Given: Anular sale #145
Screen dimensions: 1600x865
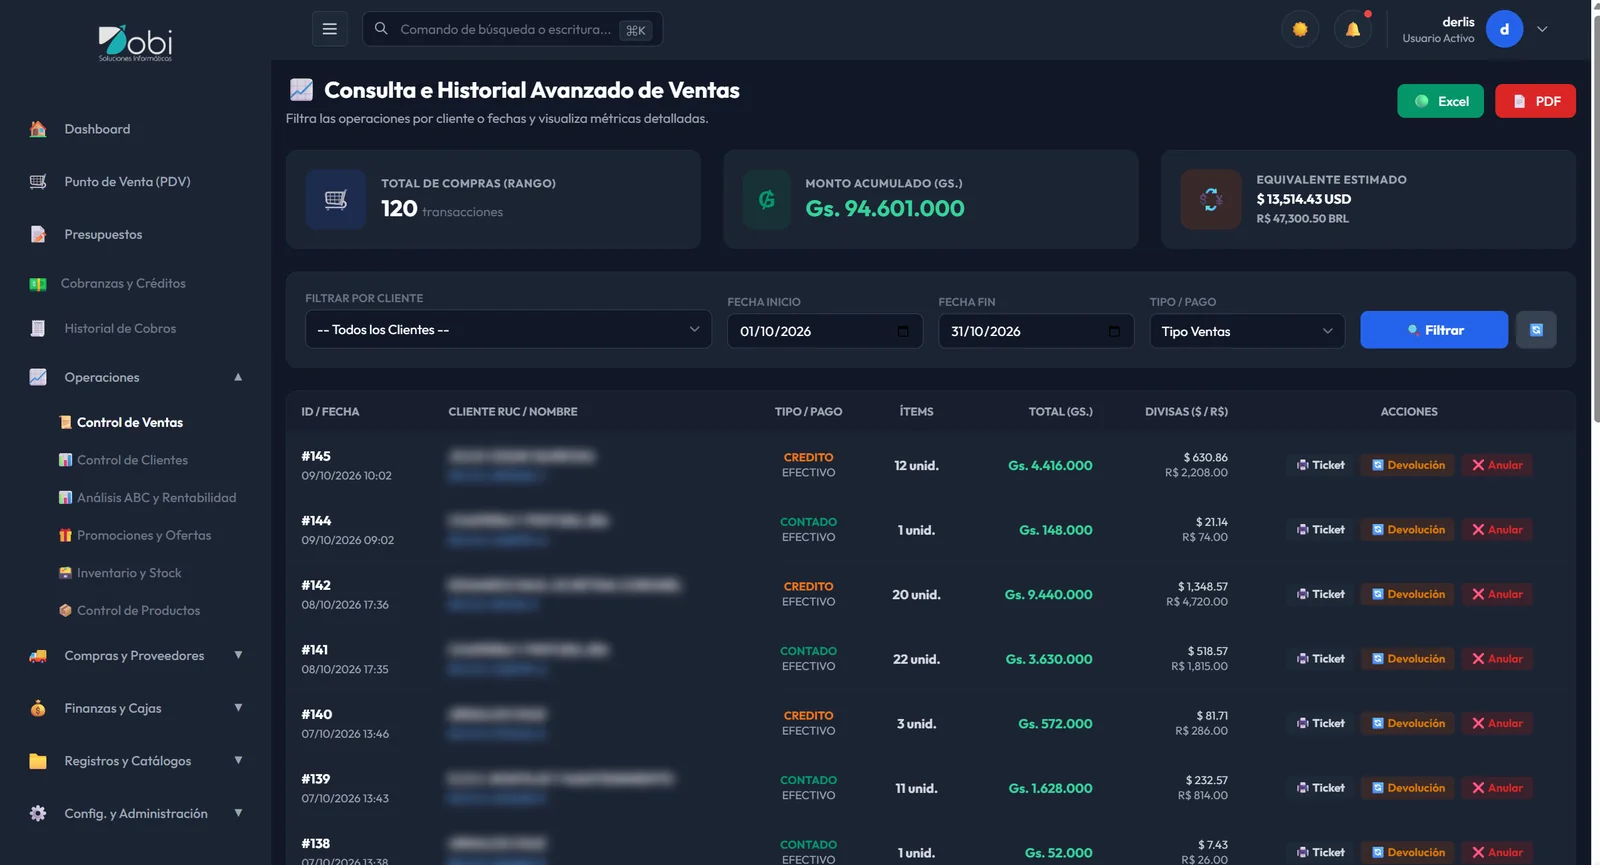Looking at the screenshot, I should coord(1497,465).
